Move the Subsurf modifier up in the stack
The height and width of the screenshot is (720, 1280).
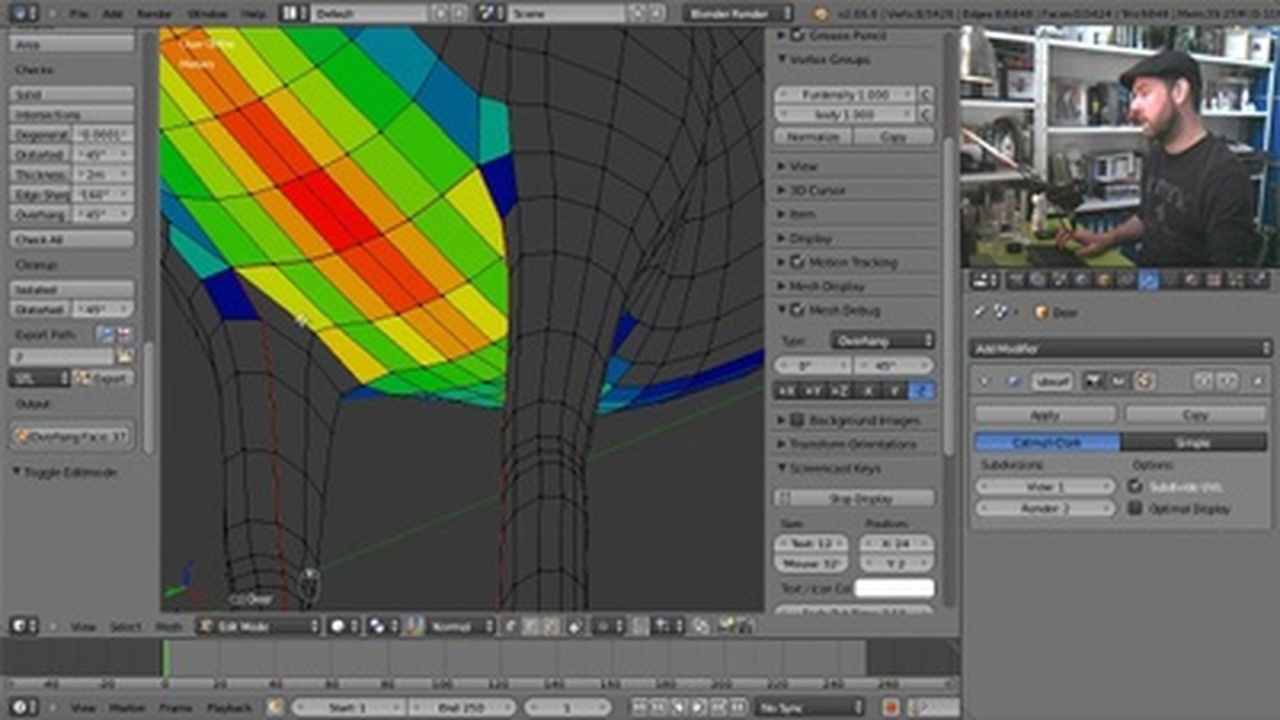coord(1203,381)
